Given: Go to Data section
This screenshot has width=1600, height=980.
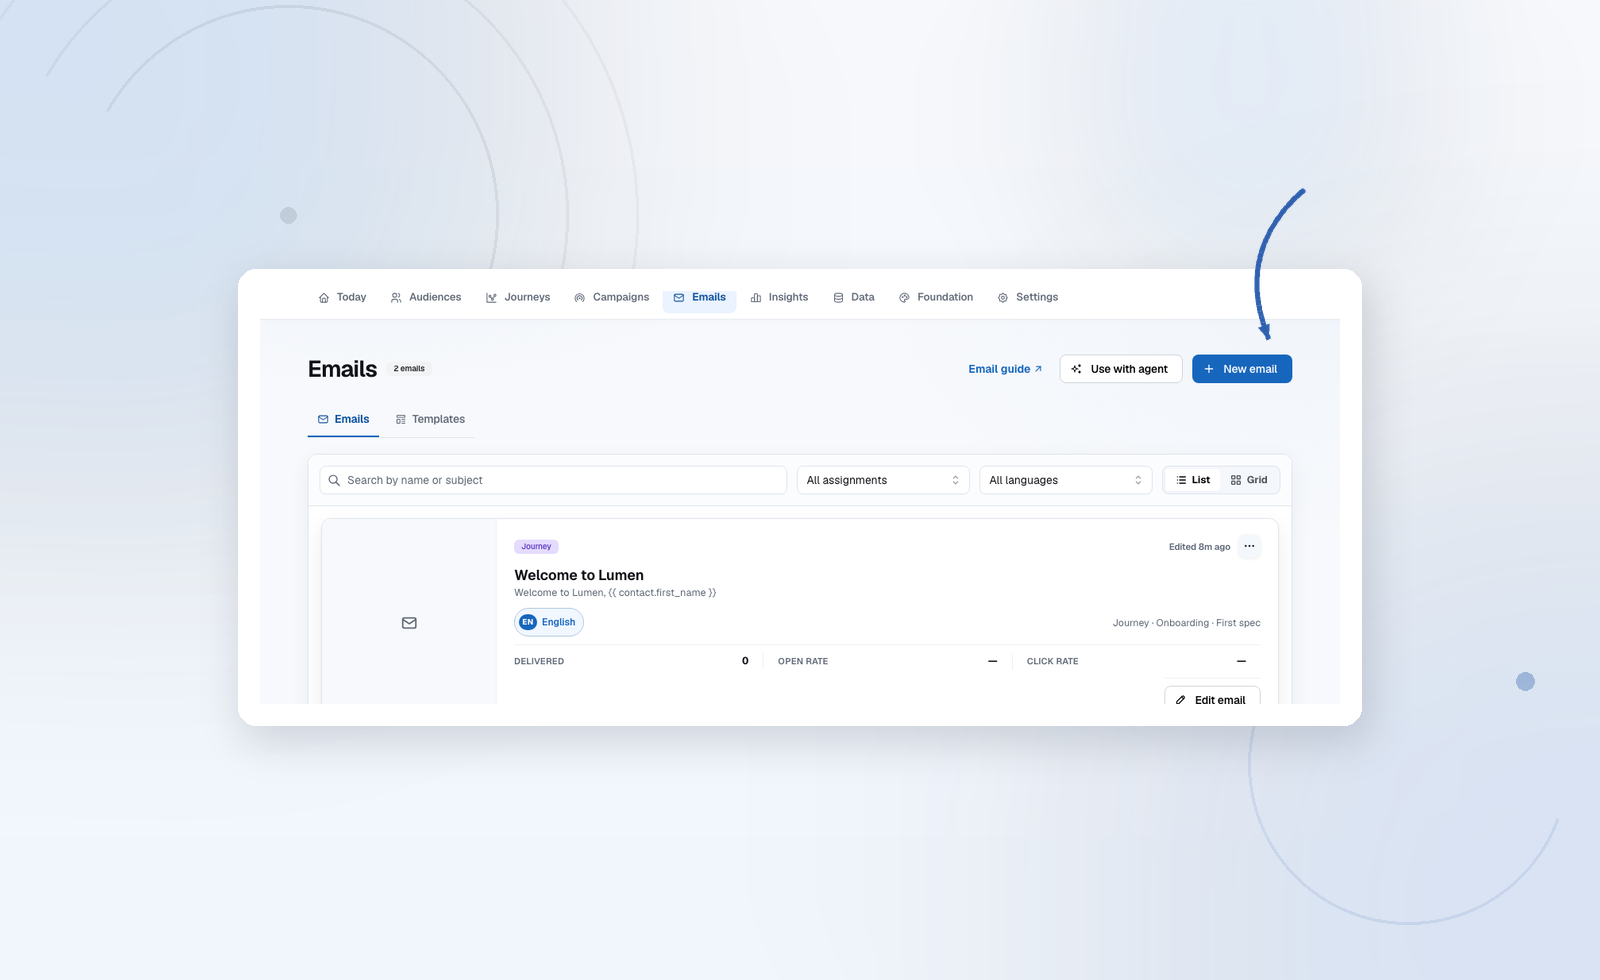Looking at the screenshot, I should pyautogui.click(x=853, y=297).
